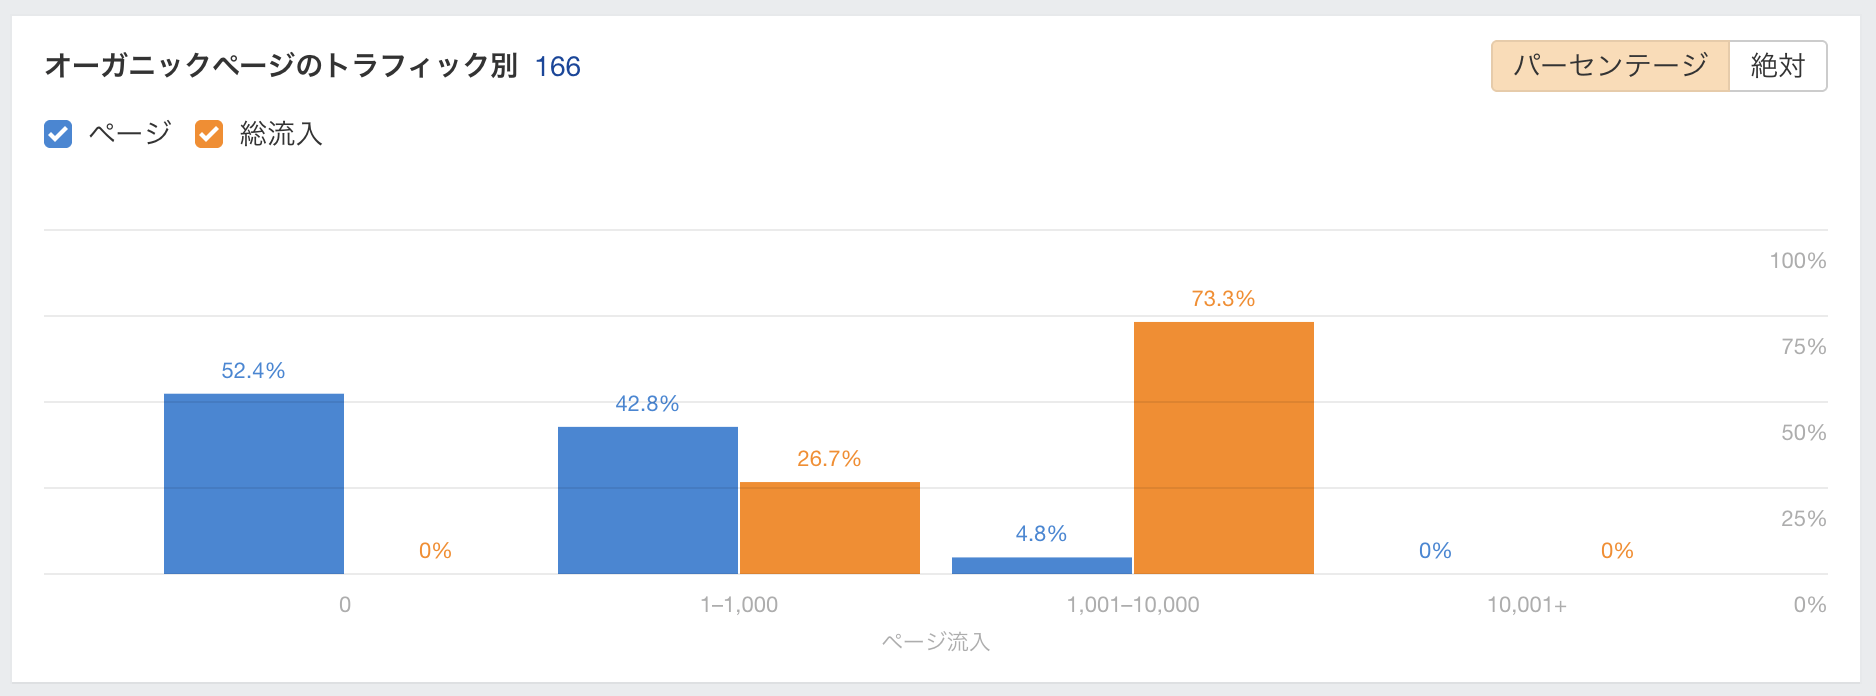Switch to 絶対 view
The image size is (1876, 696).
point(1777,66)
